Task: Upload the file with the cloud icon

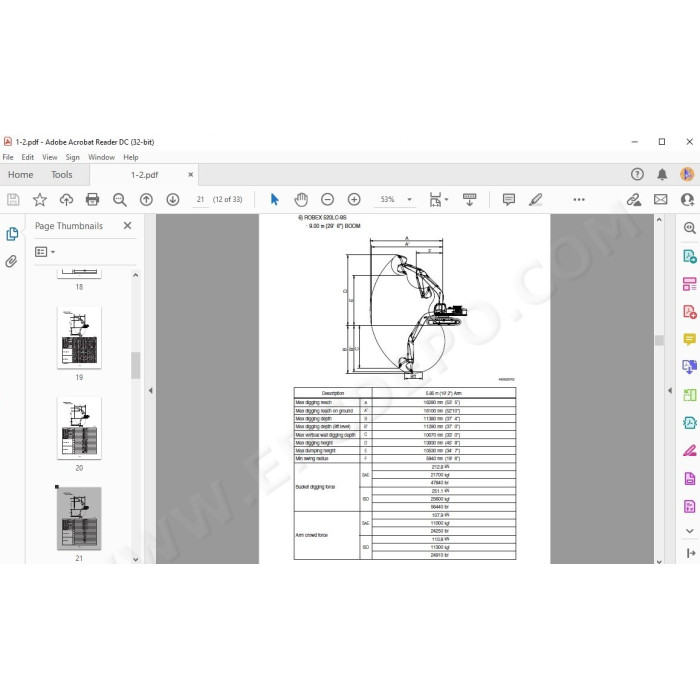Action: click(x=67, y=200)
